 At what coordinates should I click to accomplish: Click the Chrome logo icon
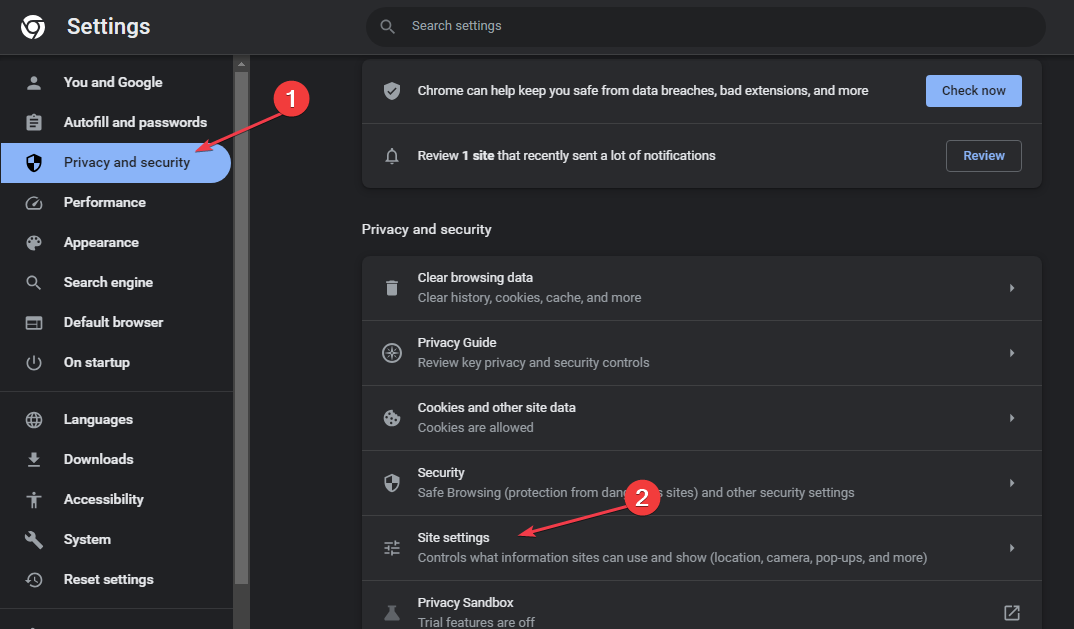click(x=33, y=27)
